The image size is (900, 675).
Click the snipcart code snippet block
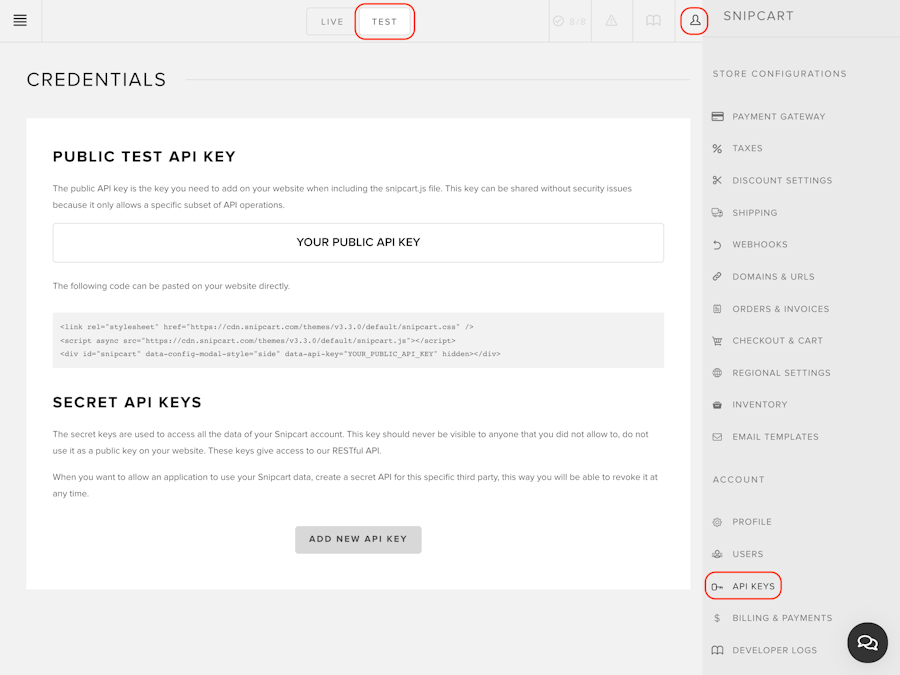pyautogui.click(x=358, y=340)
